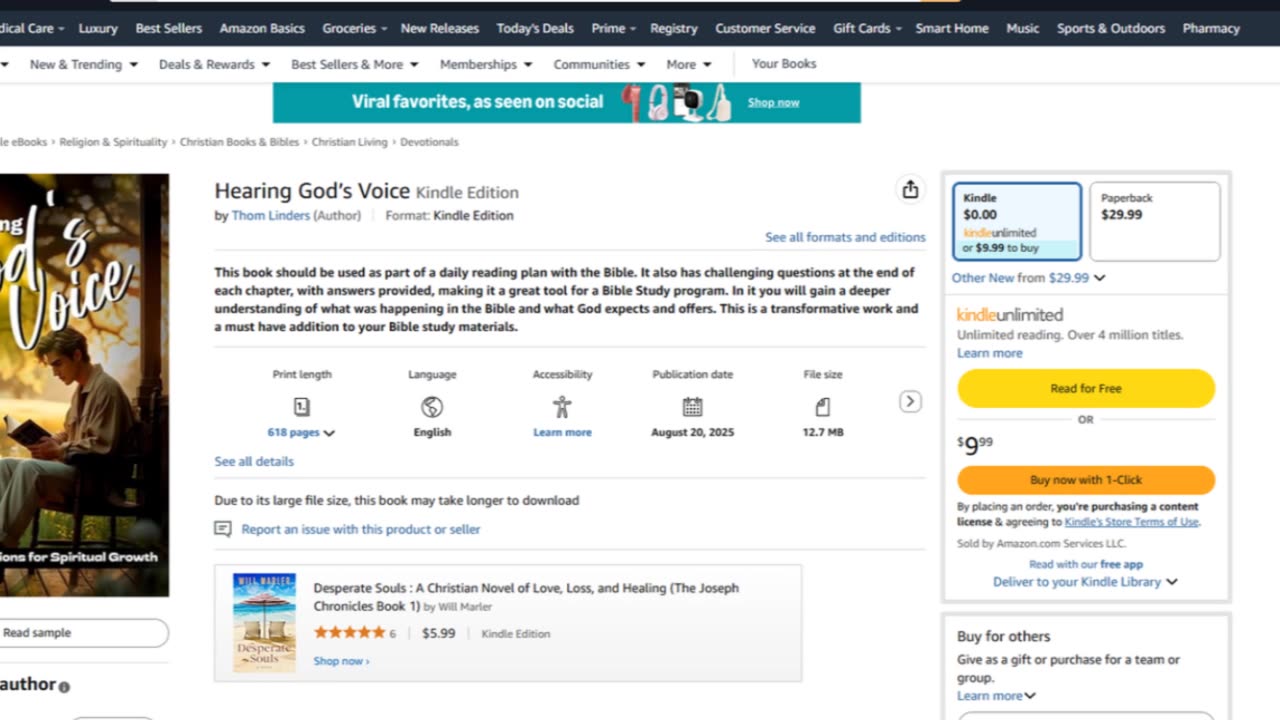Click the file size document icon
Screen dimensions: 1280x720
(x=822, y=407)
